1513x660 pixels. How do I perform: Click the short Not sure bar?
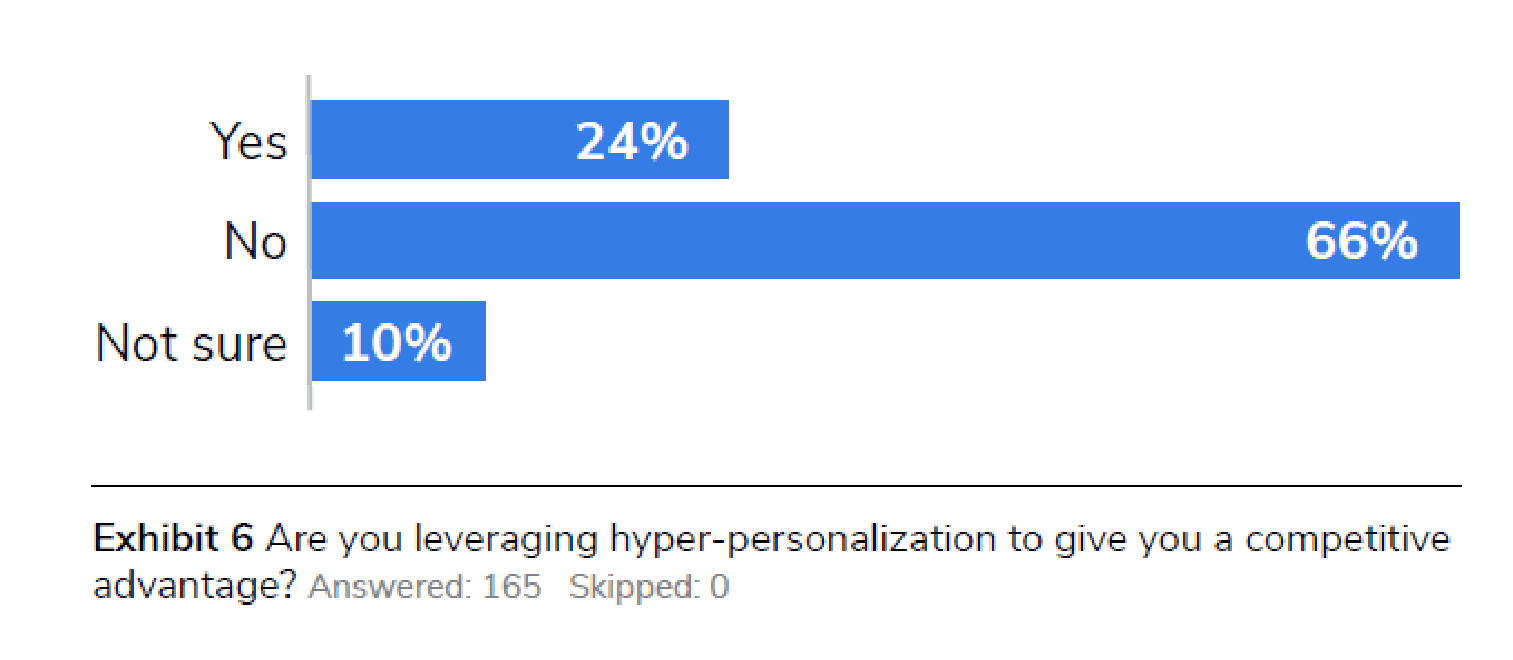399,341
